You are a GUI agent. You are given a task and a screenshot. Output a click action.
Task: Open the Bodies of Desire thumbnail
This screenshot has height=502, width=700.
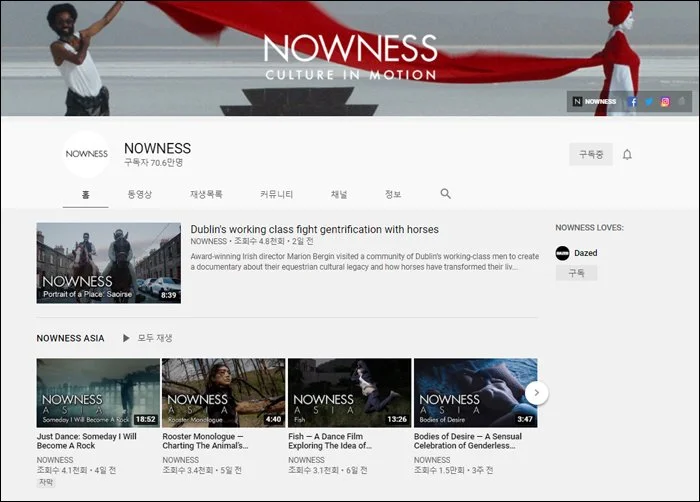pos(475,393)
